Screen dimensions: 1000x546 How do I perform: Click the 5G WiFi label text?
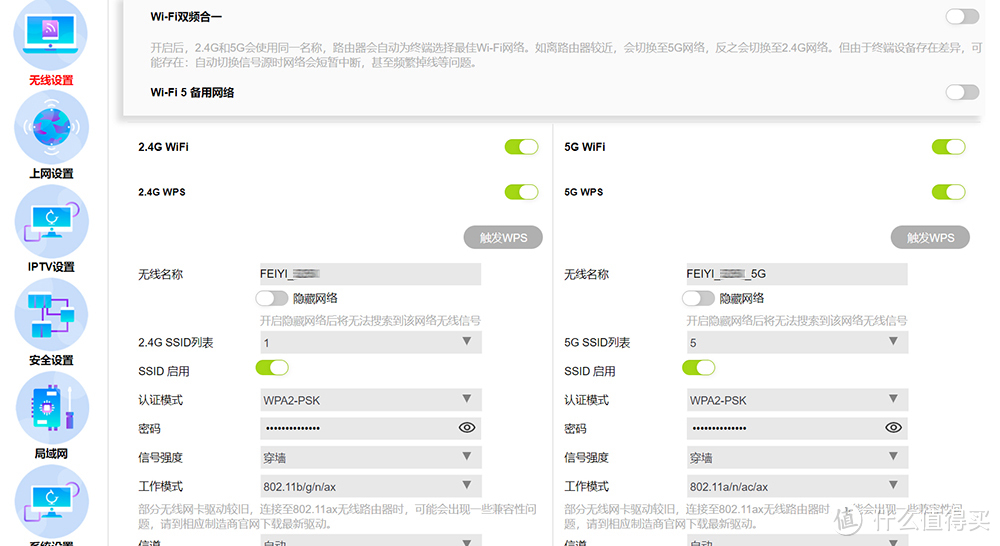pyautogui.click(x=585, y=147)
